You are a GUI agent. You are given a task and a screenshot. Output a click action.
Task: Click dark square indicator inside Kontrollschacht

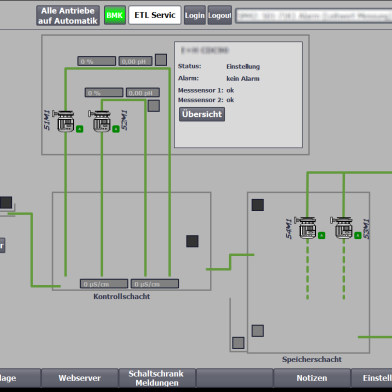tap(192, 241)
